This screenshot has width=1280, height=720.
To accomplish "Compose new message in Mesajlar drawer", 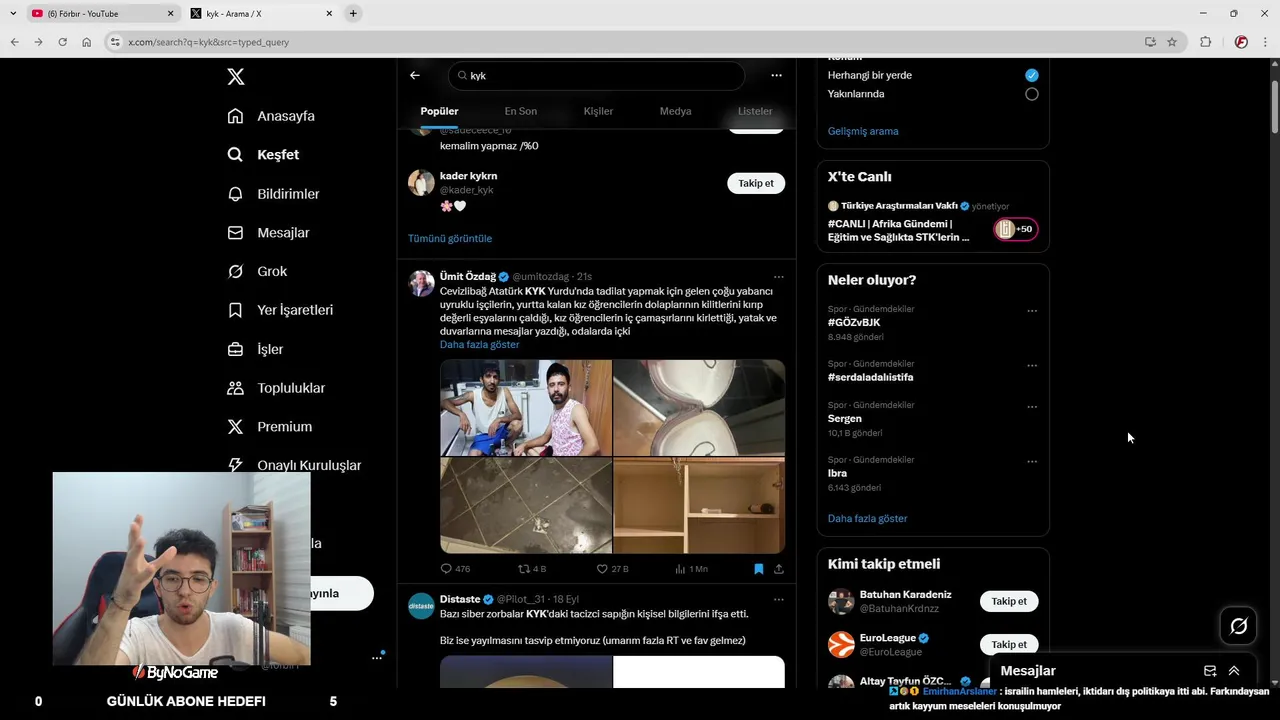I will click(x=1210, y=671).
